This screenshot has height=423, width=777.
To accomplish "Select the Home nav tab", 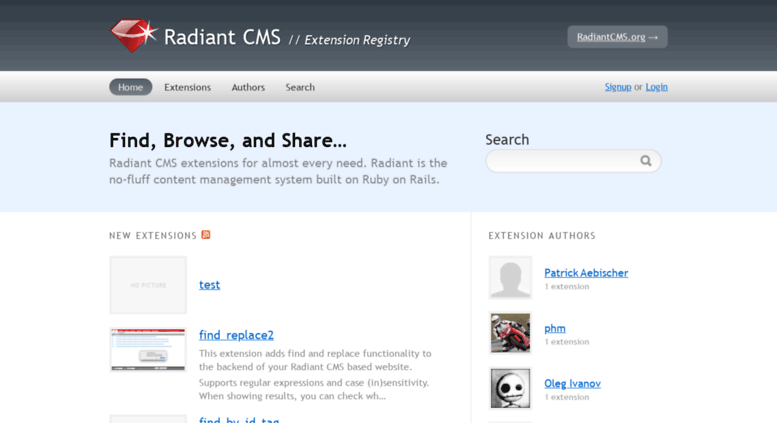I will (130, 87).
